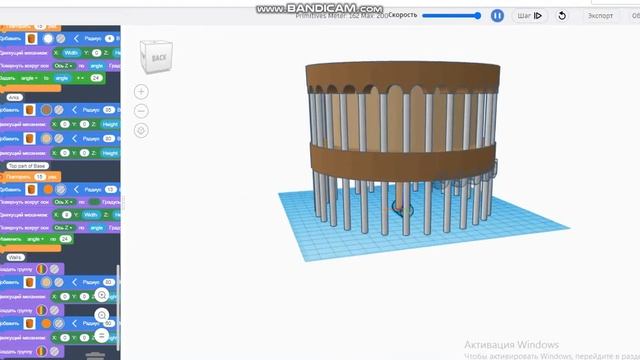Click cylinder shape icon in Радиус 4 block
The height and width of the screenshot is (360, 640).
click(x=31, y=38)
